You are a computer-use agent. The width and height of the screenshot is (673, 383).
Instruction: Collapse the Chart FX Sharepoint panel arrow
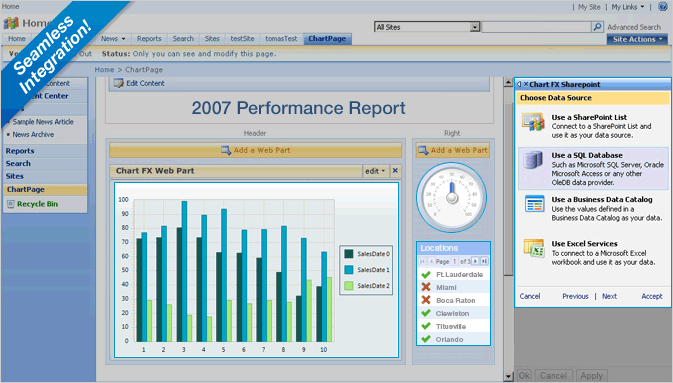(x=519, y=84)
